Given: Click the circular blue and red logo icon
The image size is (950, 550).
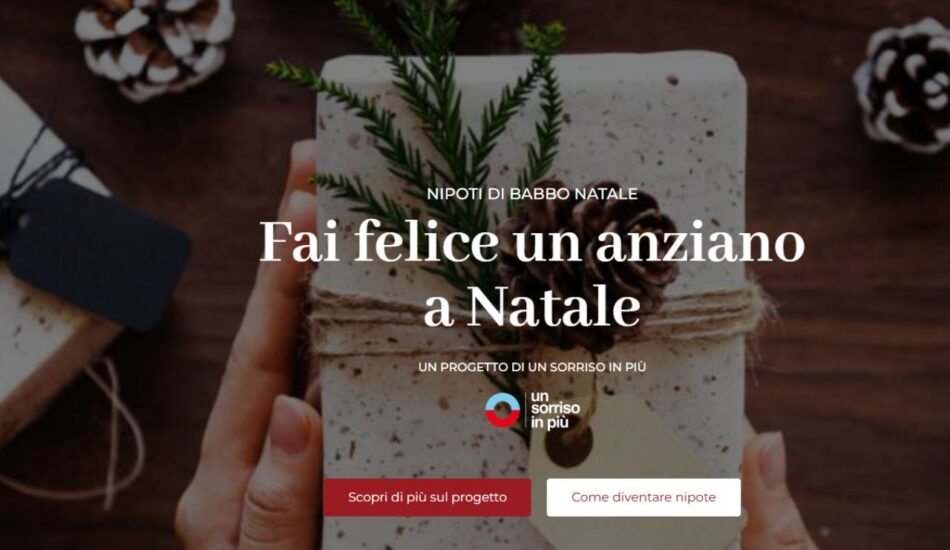Looking at the screenshot, I should click(502, 410).
